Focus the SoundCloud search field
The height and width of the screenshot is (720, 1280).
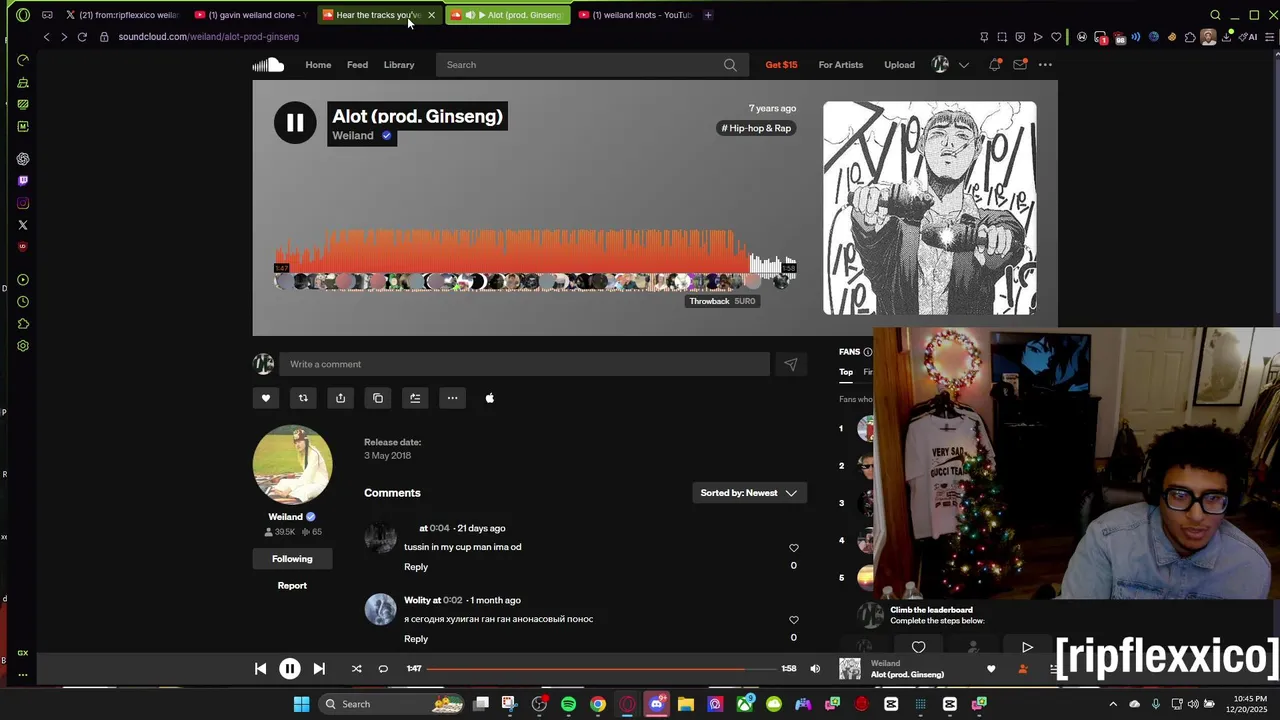point(590,65)
